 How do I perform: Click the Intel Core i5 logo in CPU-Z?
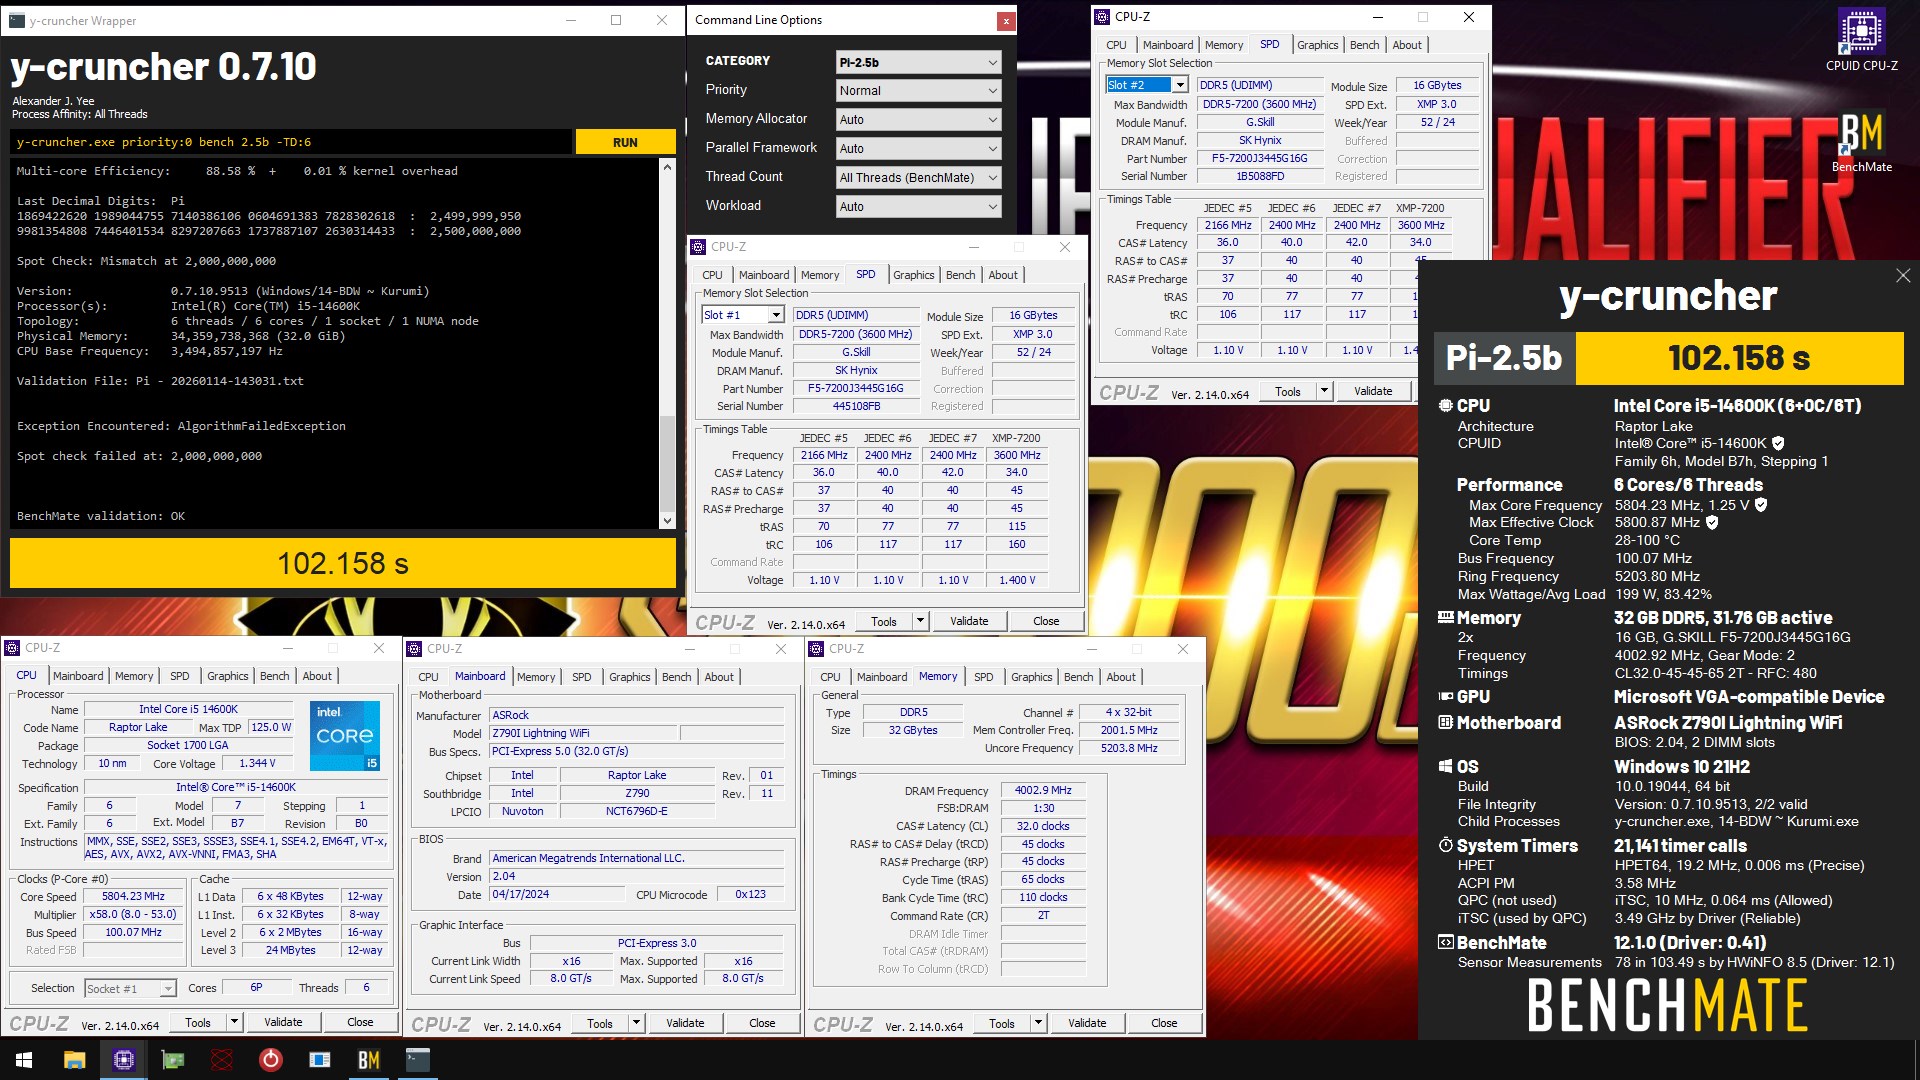pos(345,736)
